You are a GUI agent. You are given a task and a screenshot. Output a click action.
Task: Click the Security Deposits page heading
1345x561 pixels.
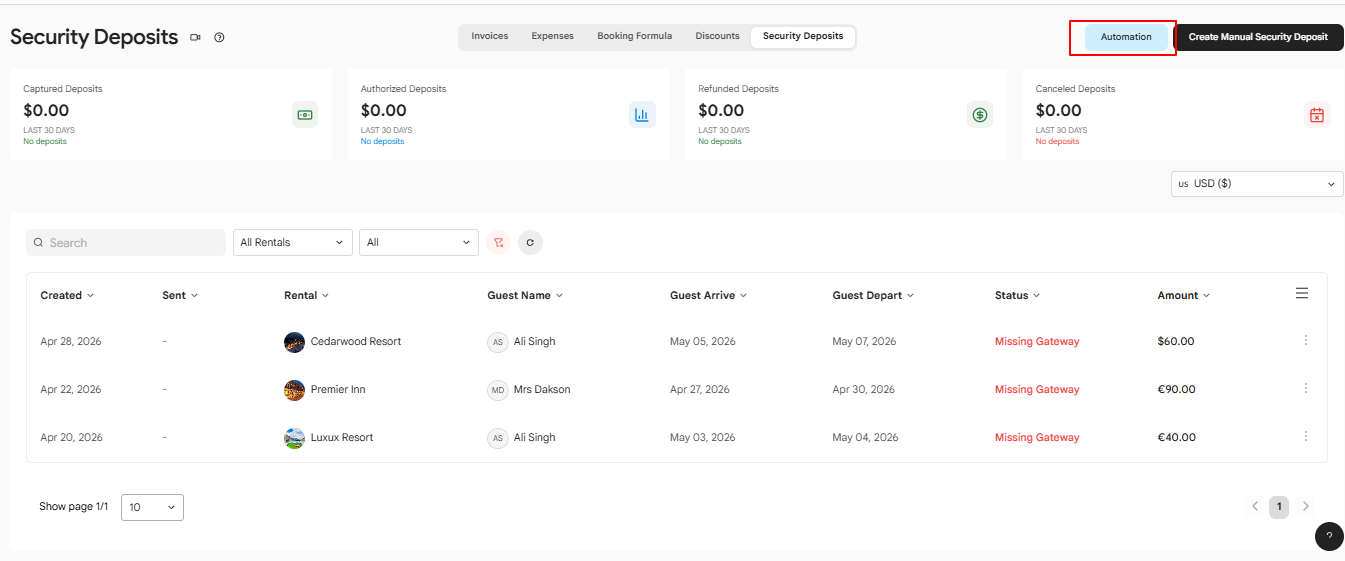point(94,37)
